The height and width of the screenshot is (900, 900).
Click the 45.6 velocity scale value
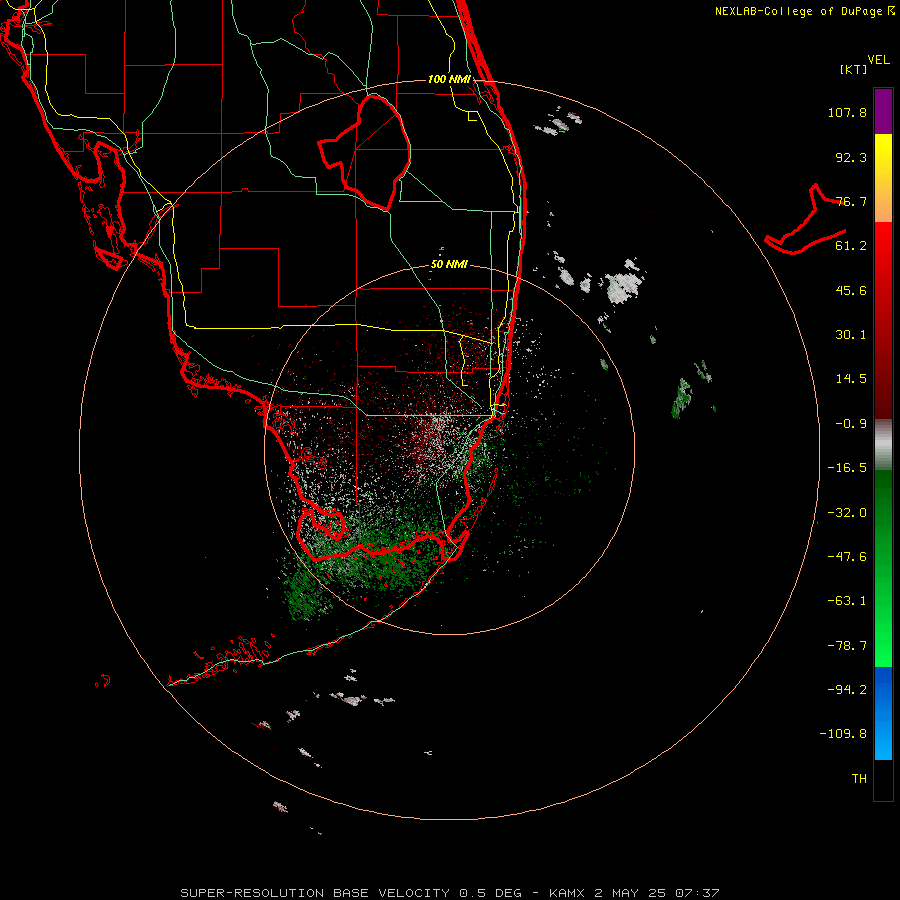coord(851,290)
